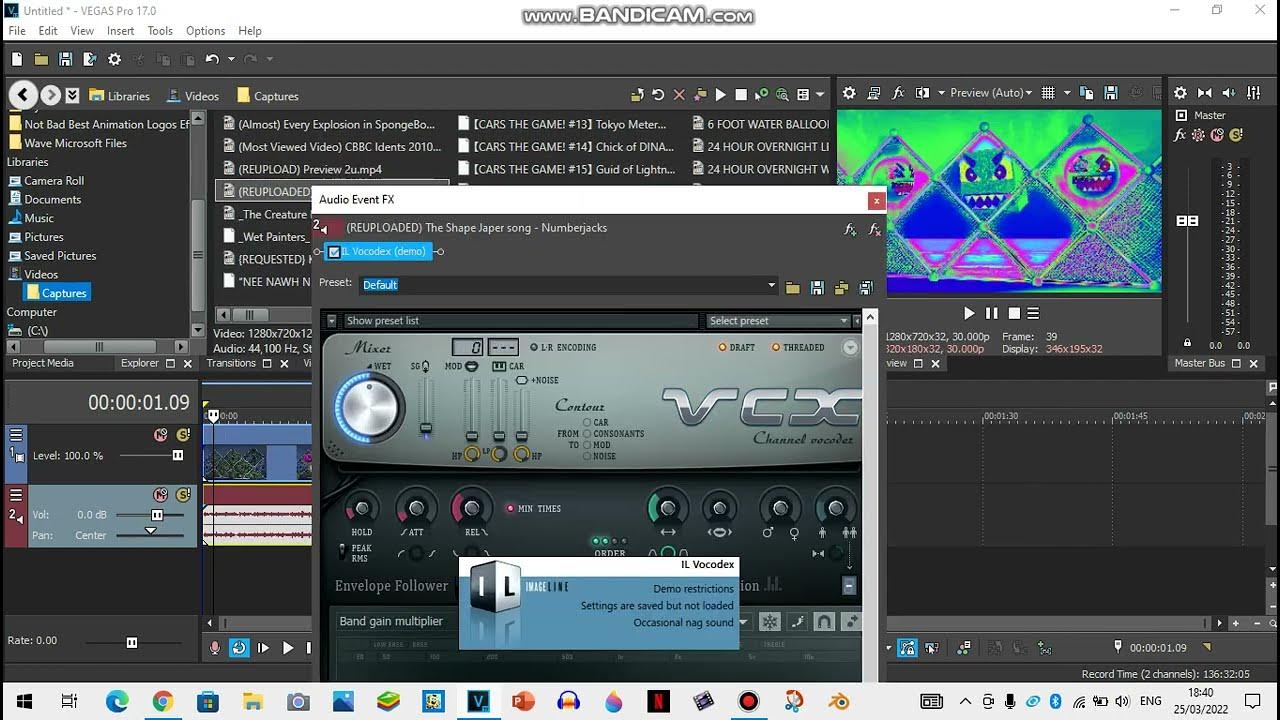Expand overlays dropdown arrow in preview
This screenshot has width=1280, height=720.
(x=1066, y=93)
